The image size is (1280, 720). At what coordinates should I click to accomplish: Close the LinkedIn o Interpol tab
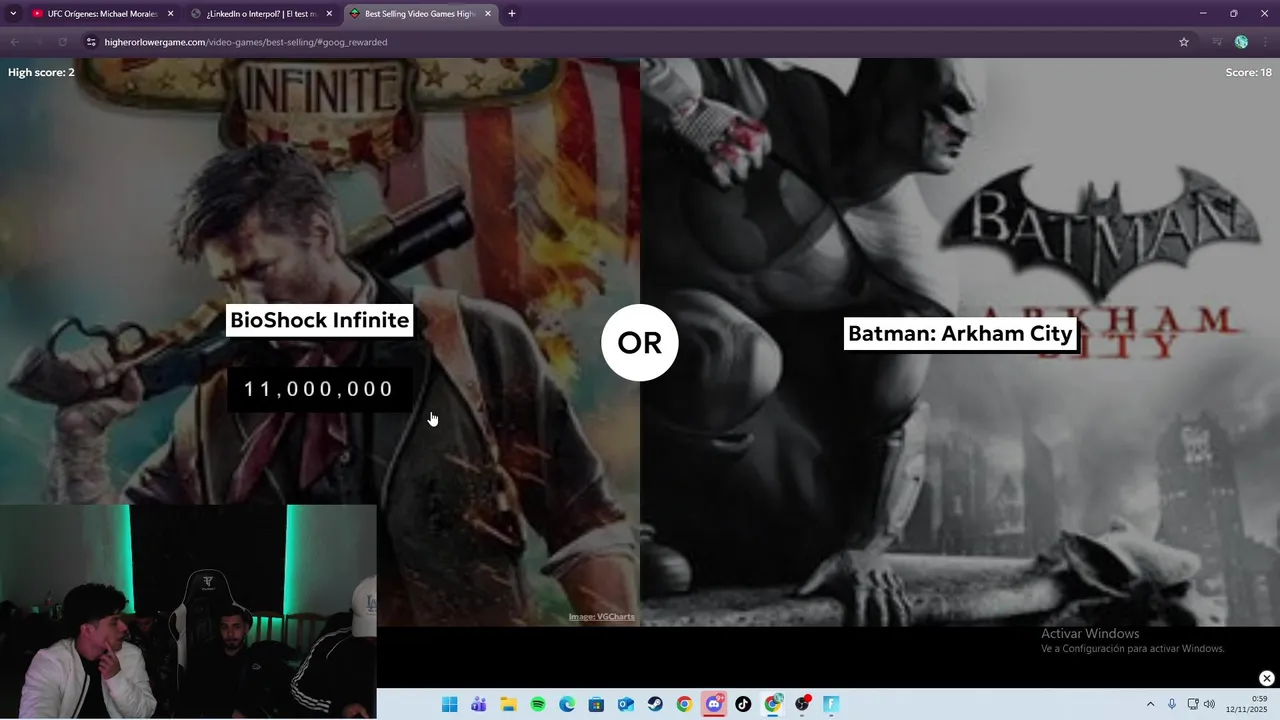click(329, 14)
